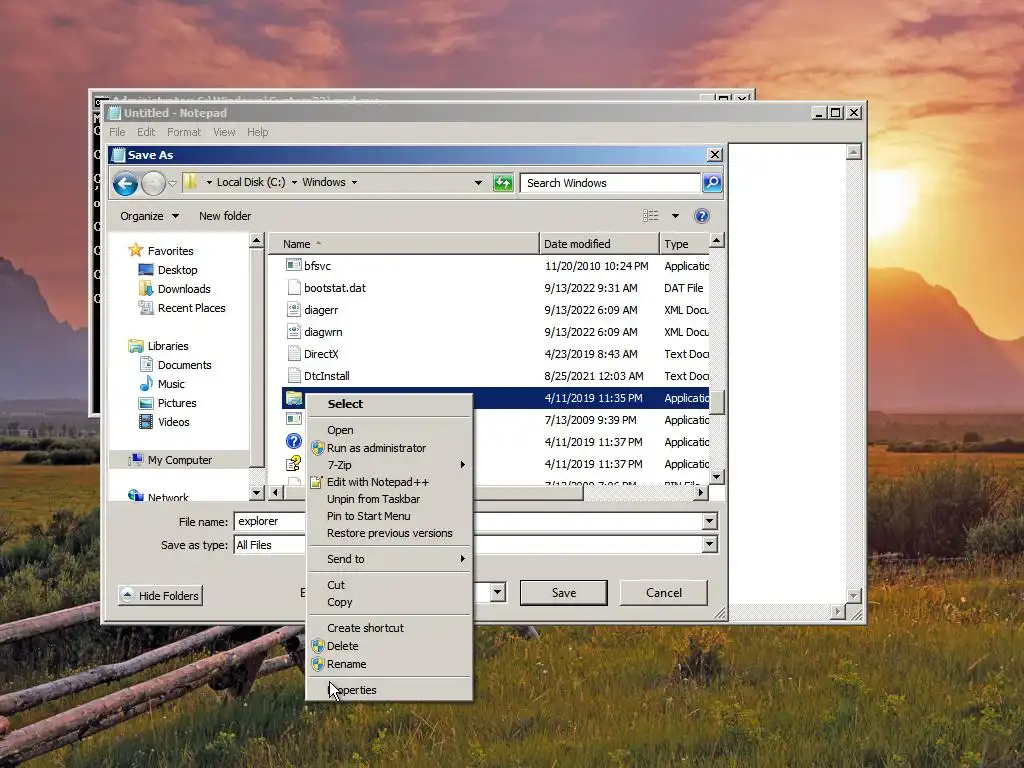Screen dimensions: 1024x768
Task: Click the diagwrn XML file icon
Action: (x=294, y=332)
